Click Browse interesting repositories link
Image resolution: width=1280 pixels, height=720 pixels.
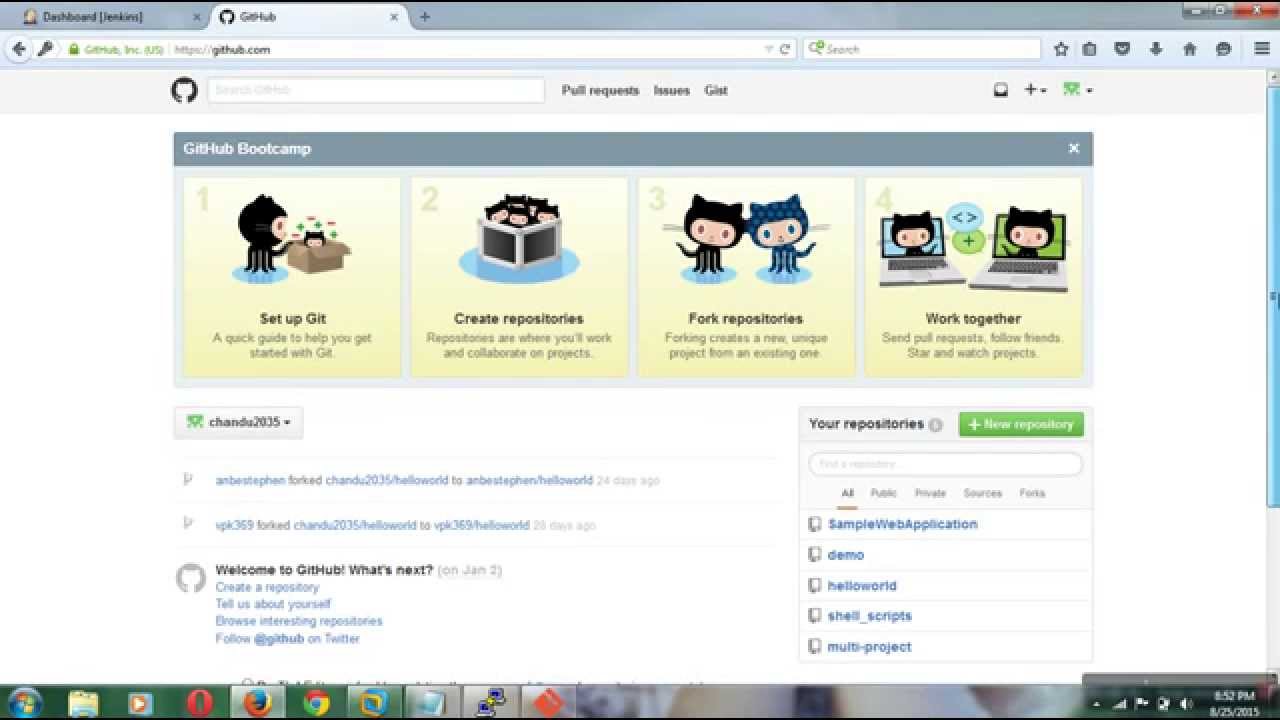[x=299, y=621]
